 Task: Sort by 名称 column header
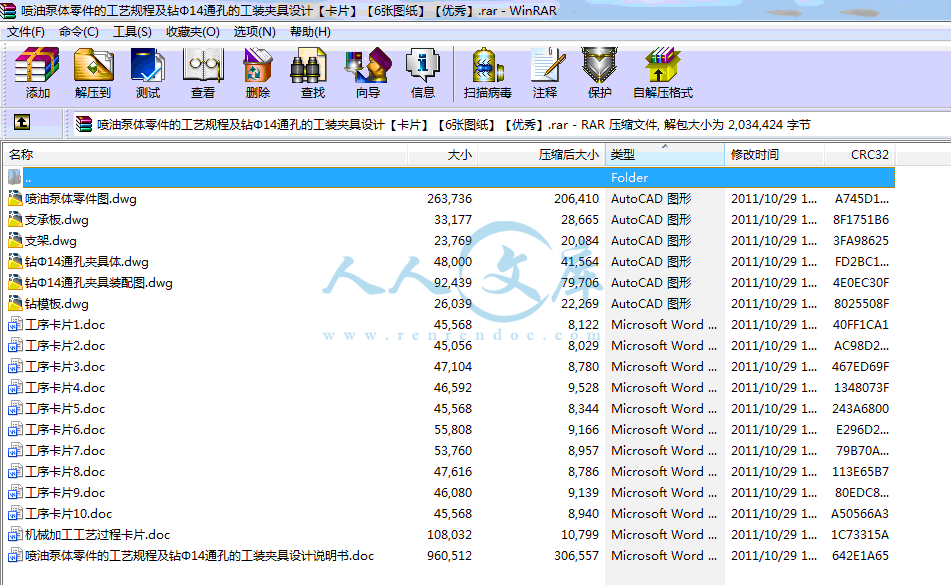(x=205, y=155)
